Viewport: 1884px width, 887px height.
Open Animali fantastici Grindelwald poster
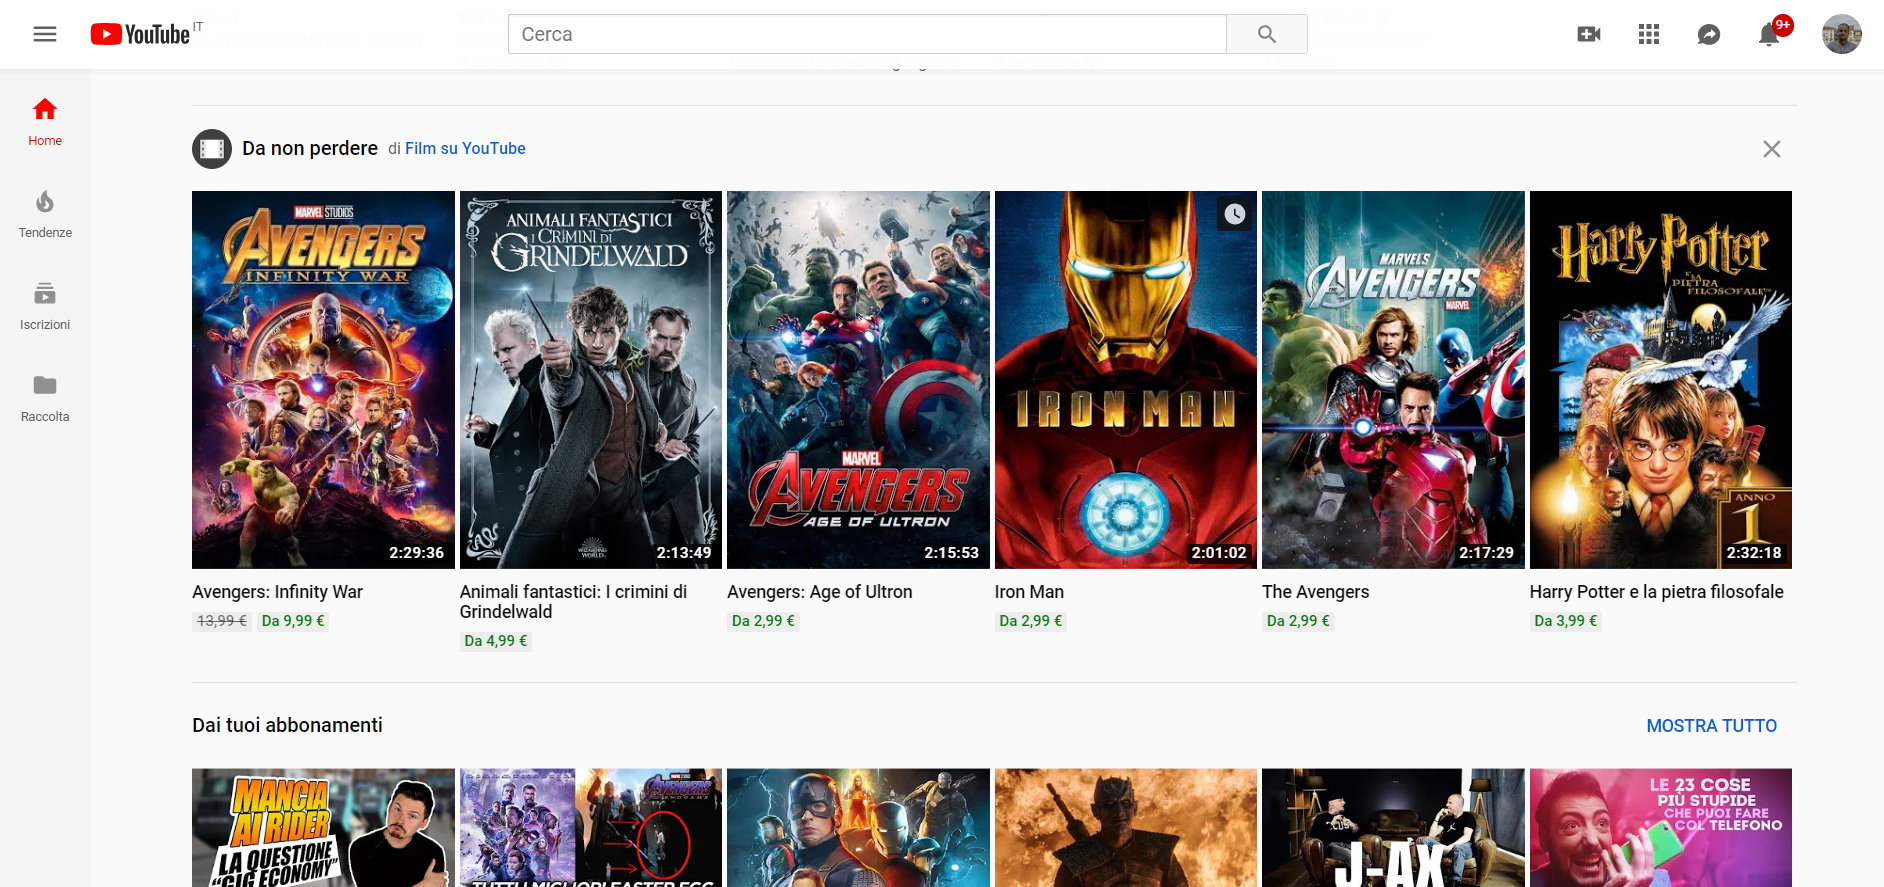[590, 380]
